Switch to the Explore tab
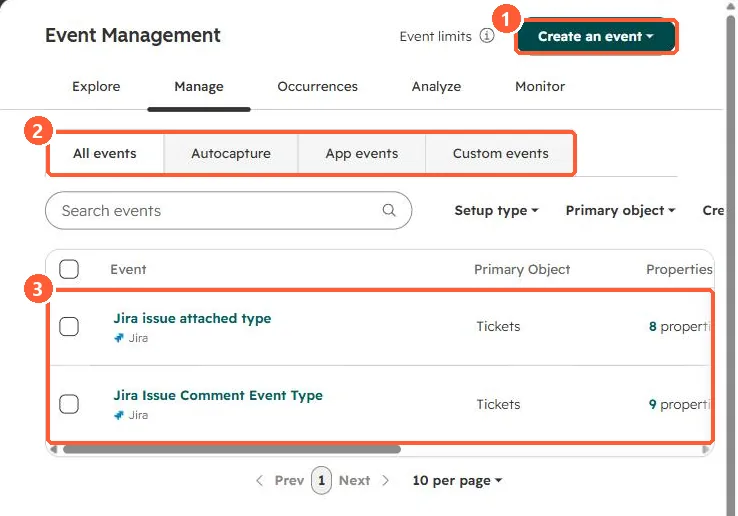The height and width of the screenshot is (516, 738). pyautogui.click(x=96, y=87)
